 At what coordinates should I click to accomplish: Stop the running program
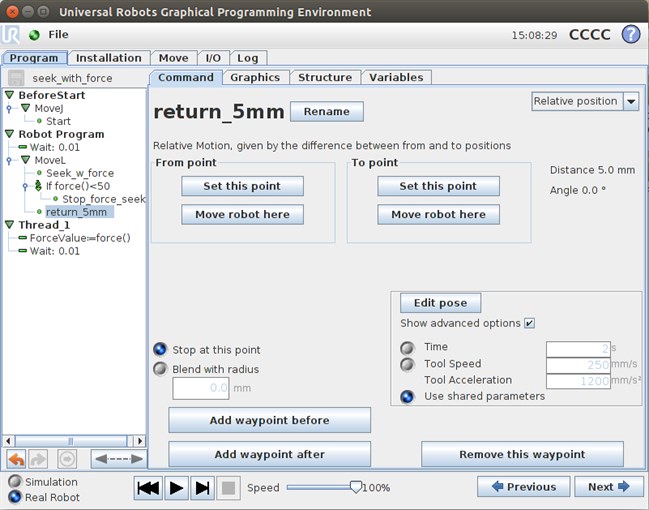[228, 488]
